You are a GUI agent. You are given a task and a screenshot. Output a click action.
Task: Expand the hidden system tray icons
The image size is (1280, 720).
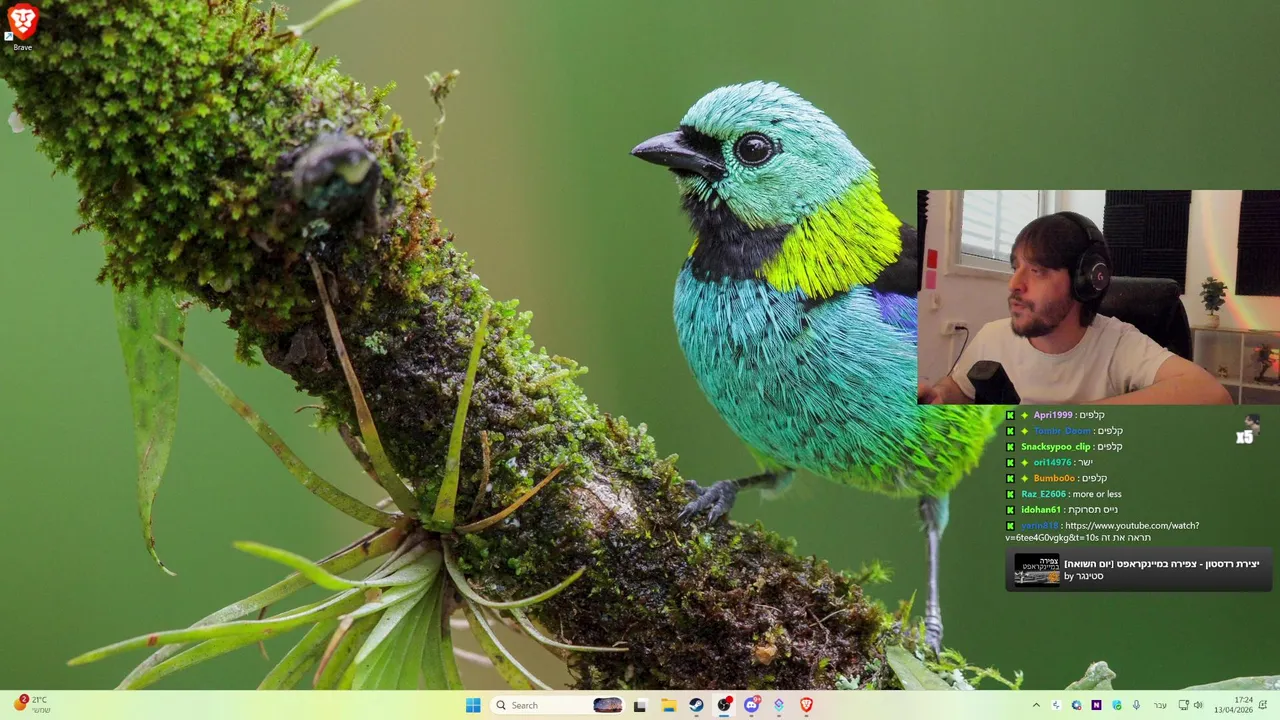click(x=1036, y=705)
